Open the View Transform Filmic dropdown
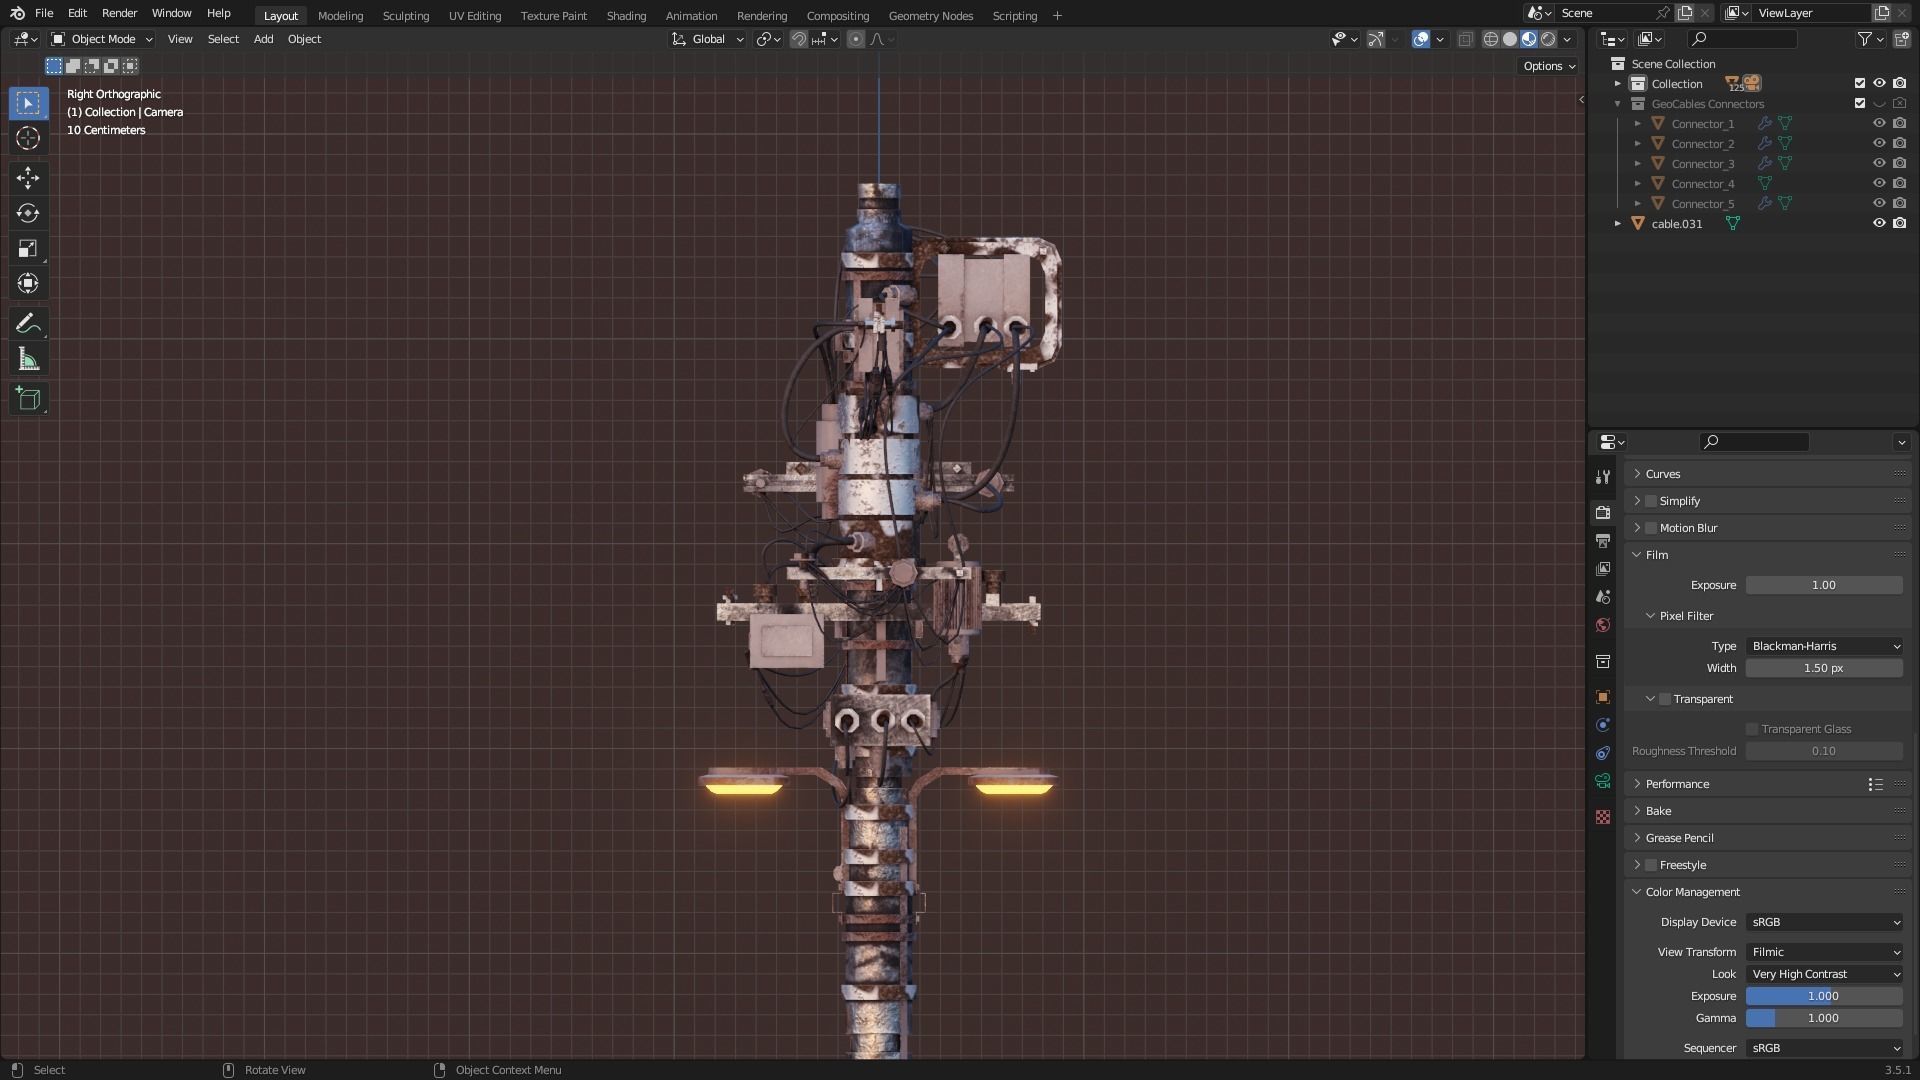Screen dimensions: 1920x1080 1824,952
